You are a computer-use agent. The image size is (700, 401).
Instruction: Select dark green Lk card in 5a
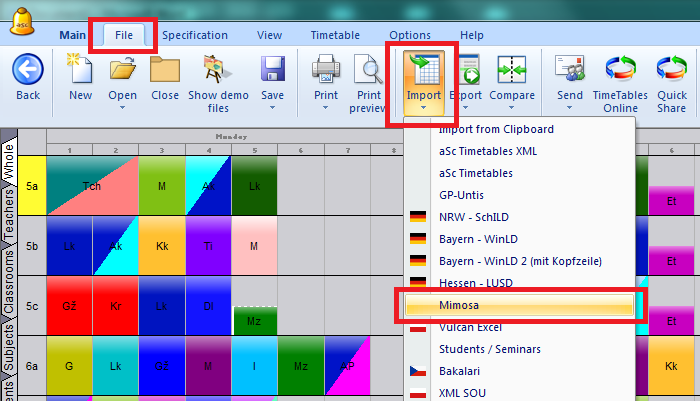pos(254,186)
